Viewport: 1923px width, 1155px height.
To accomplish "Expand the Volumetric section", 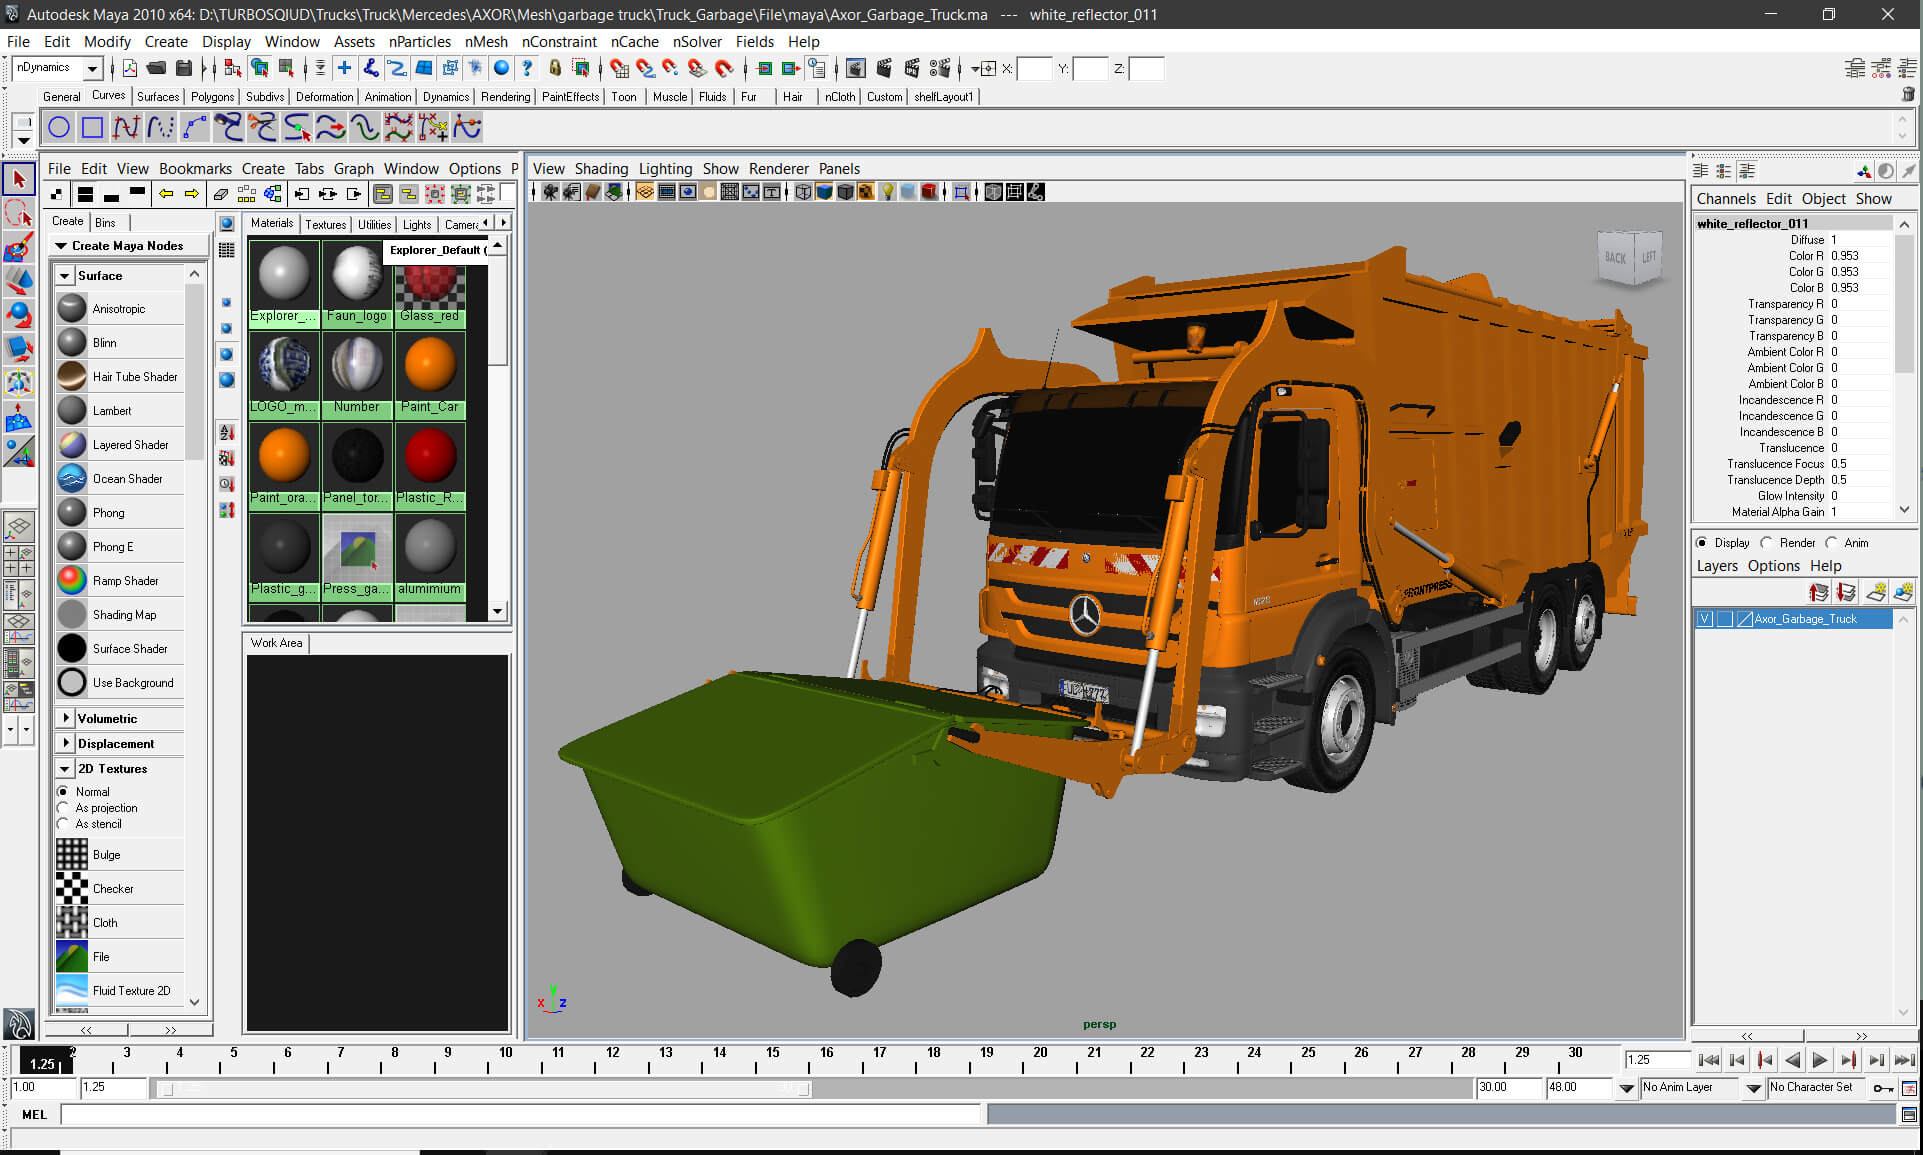I will (x=65, y=719).
